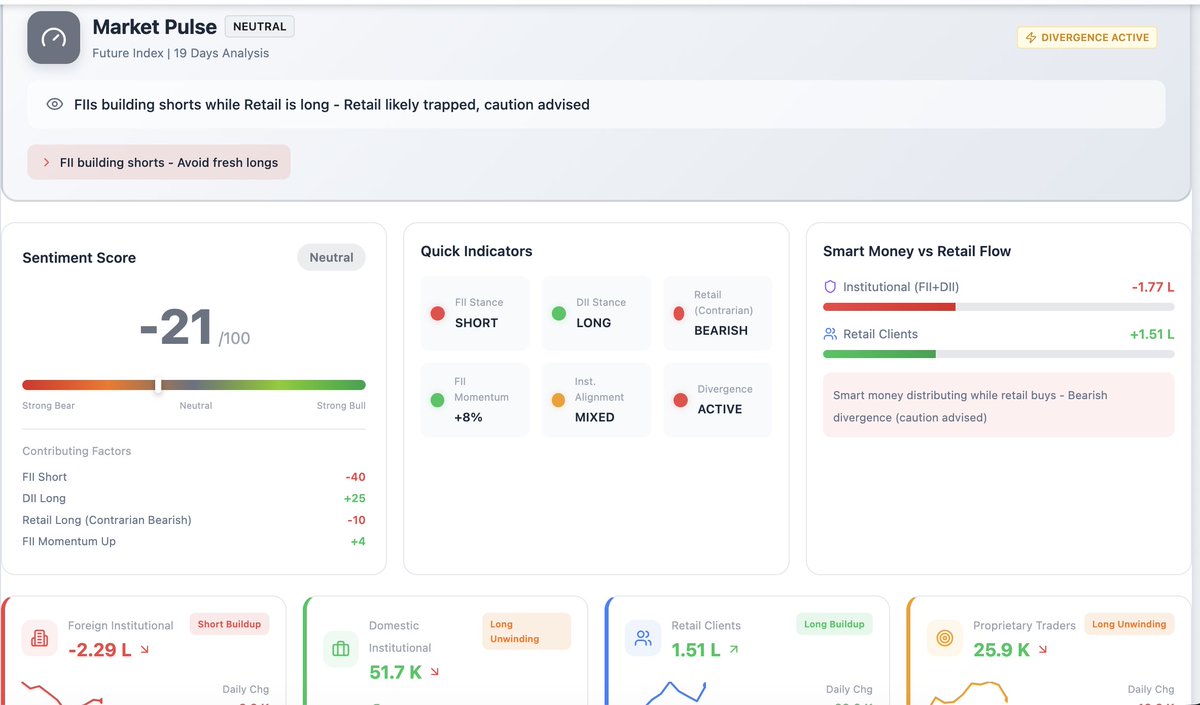Image resolution: width=1200 pixels, height=705 pixels.
Task: Click the users icon on Retail Clients card
Action: pos(643,638)
